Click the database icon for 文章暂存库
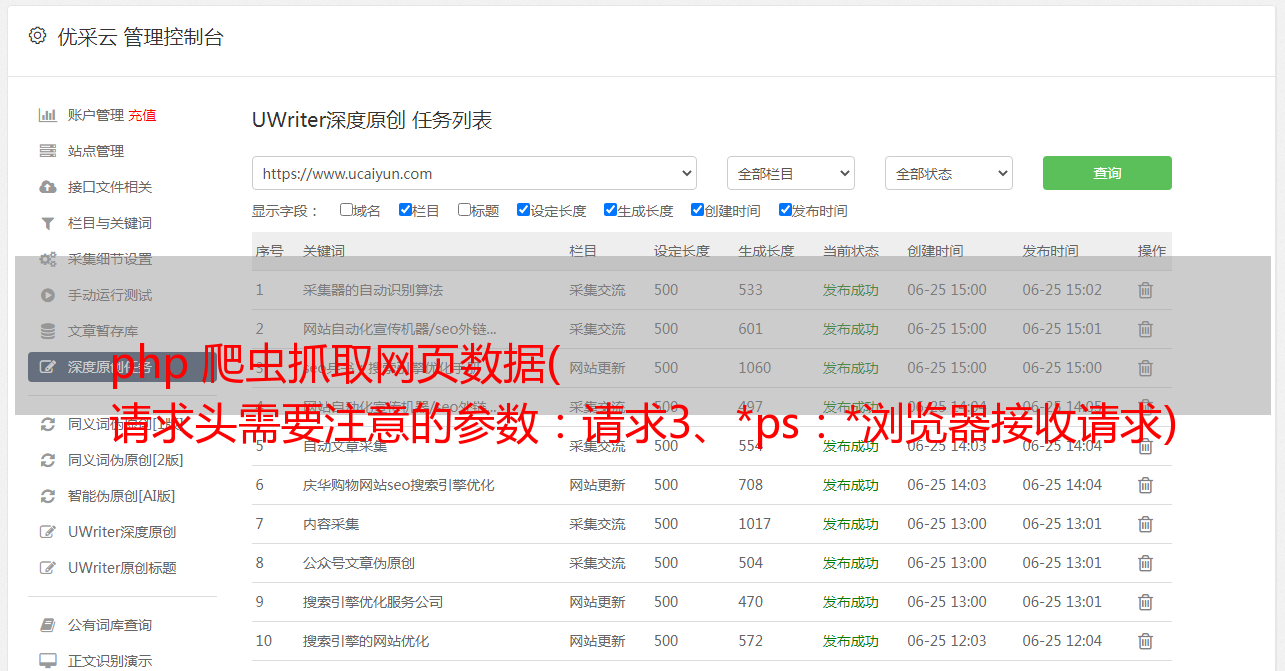 (47, 331)
